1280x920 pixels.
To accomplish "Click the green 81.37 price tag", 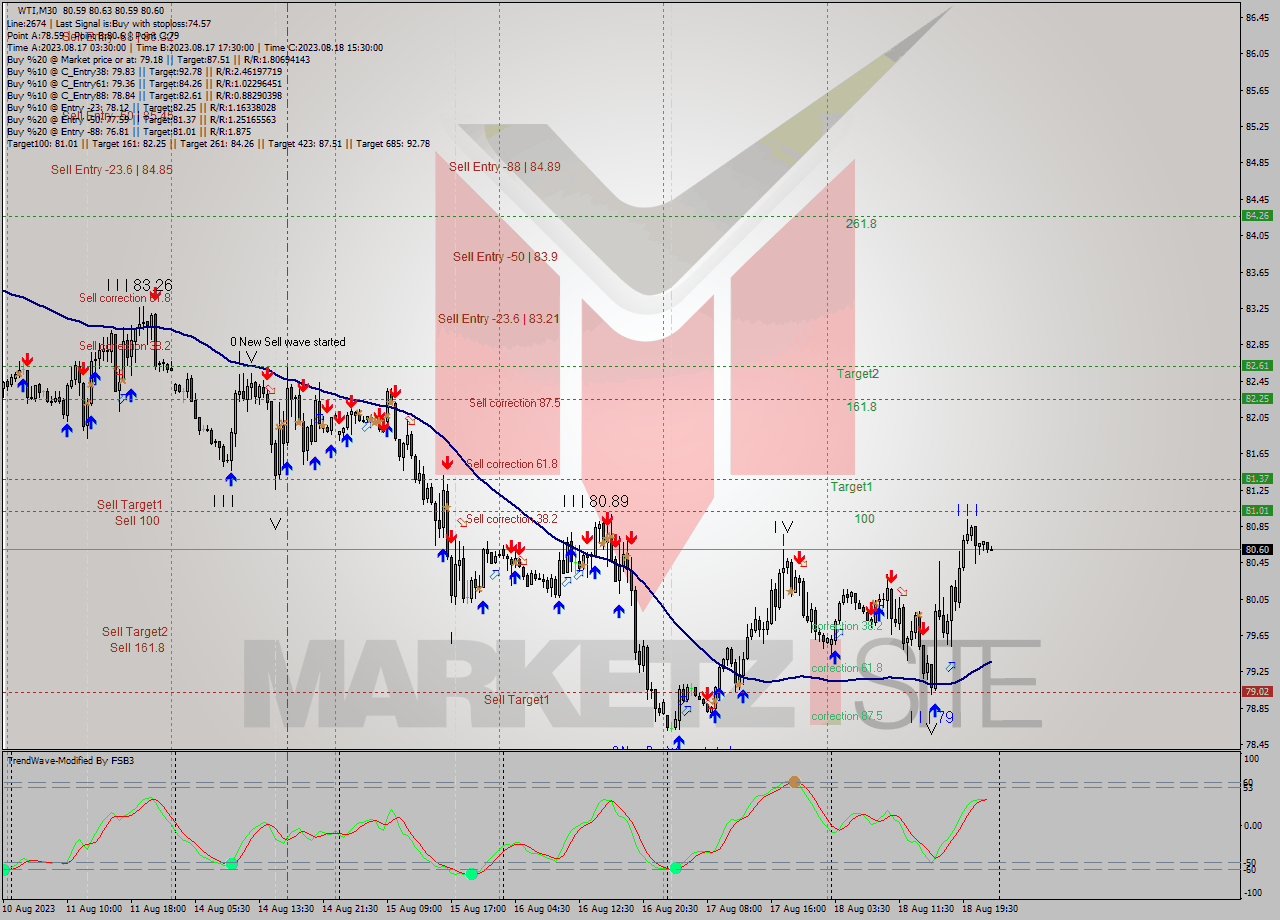I will pos(1257,478).
